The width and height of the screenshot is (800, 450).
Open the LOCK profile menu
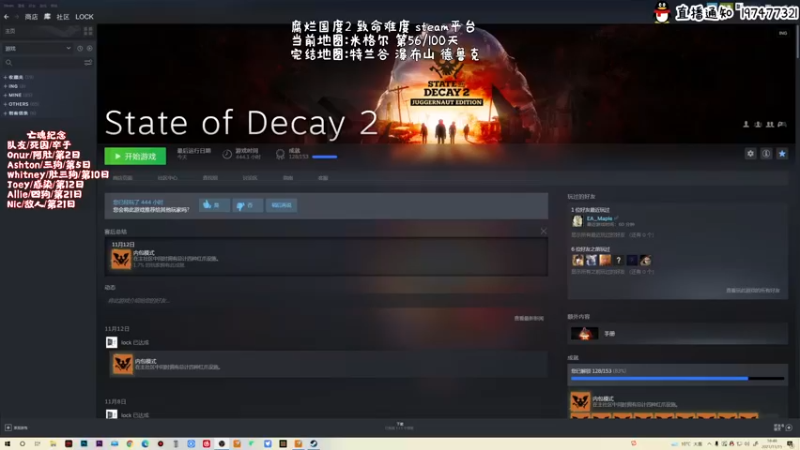point(84,17)
